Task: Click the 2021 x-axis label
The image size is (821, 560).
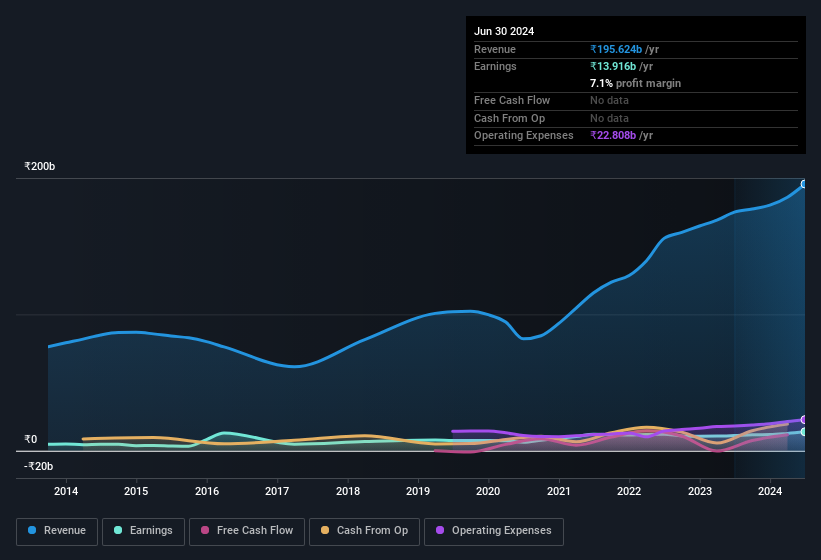Action: (x=559, y=491)
